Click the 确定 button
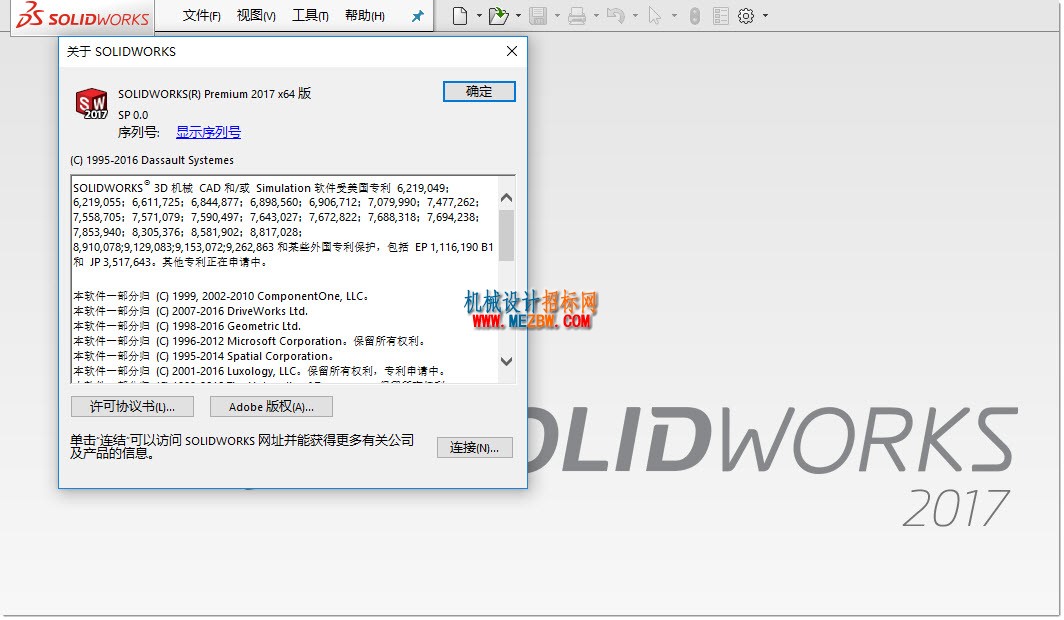The width and height of the screenshot is (1064, 620). (x=479, y=92)
